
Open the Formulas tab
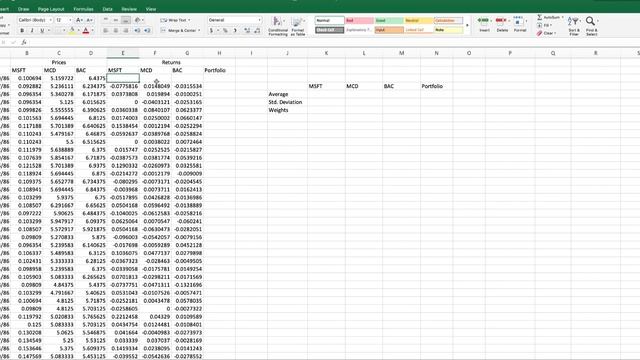point(83,9)
